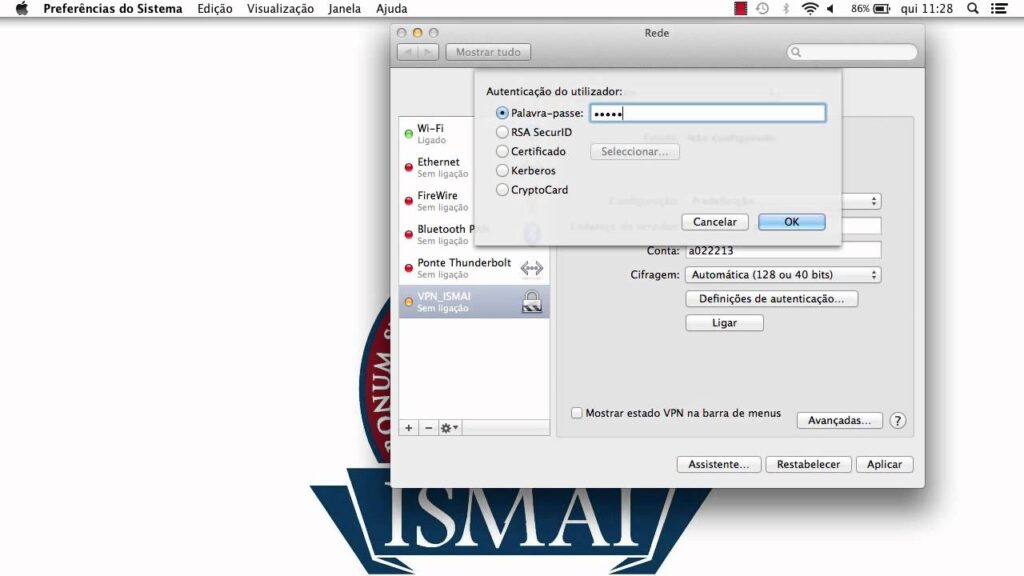Click the search field in Rede window
The image size is (1024, 576).
click(852, 52)
